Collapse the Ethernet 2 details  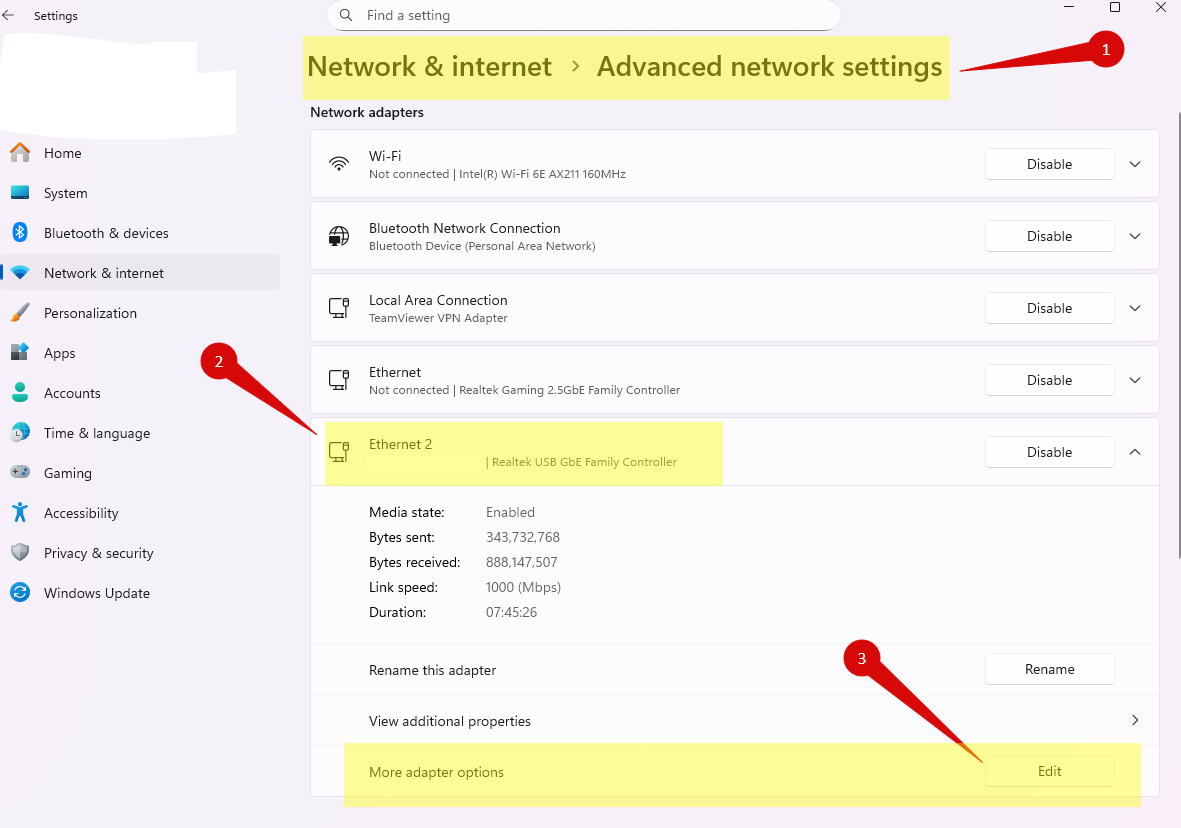[x=1134, y=451]
